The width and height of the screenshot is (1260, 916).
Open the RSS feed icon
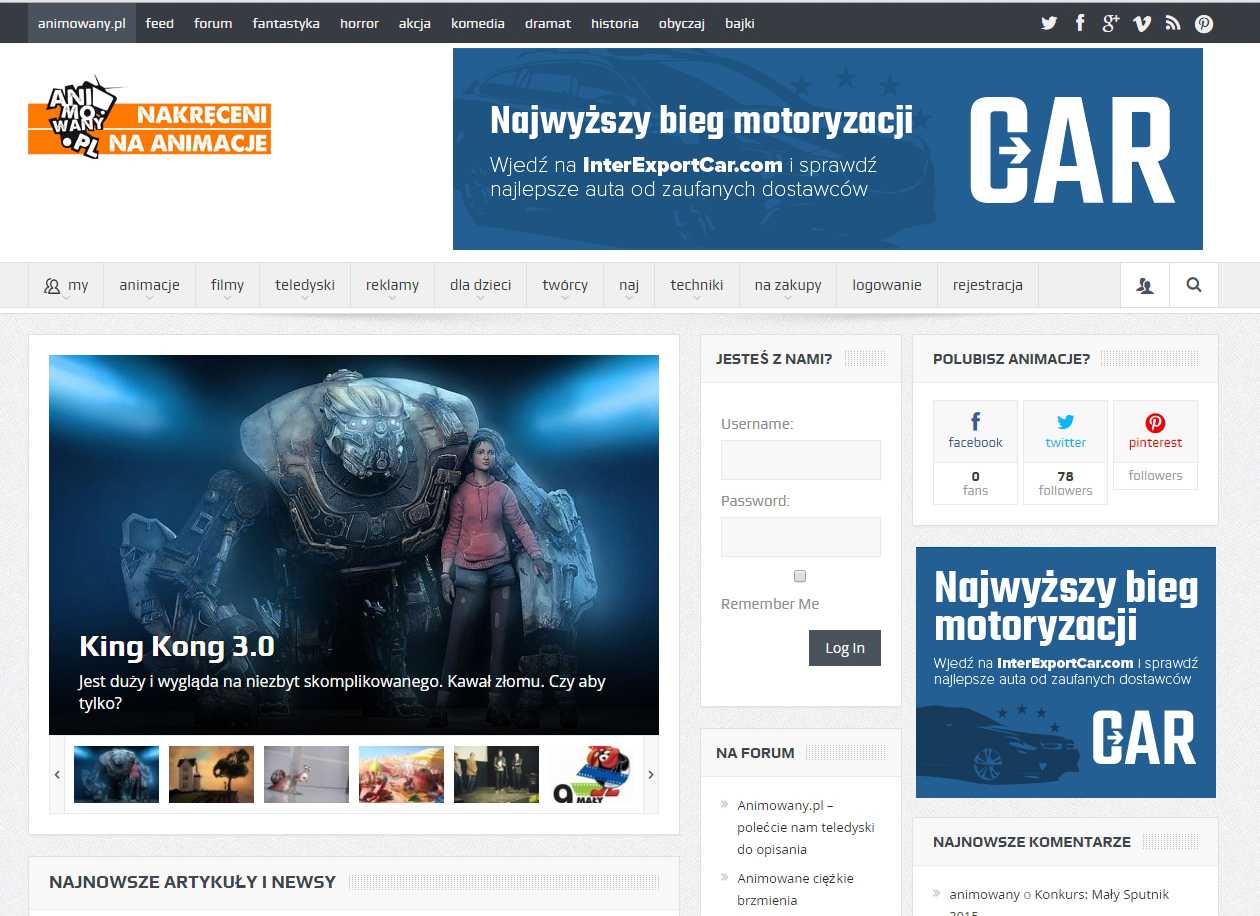[1173, 23]
